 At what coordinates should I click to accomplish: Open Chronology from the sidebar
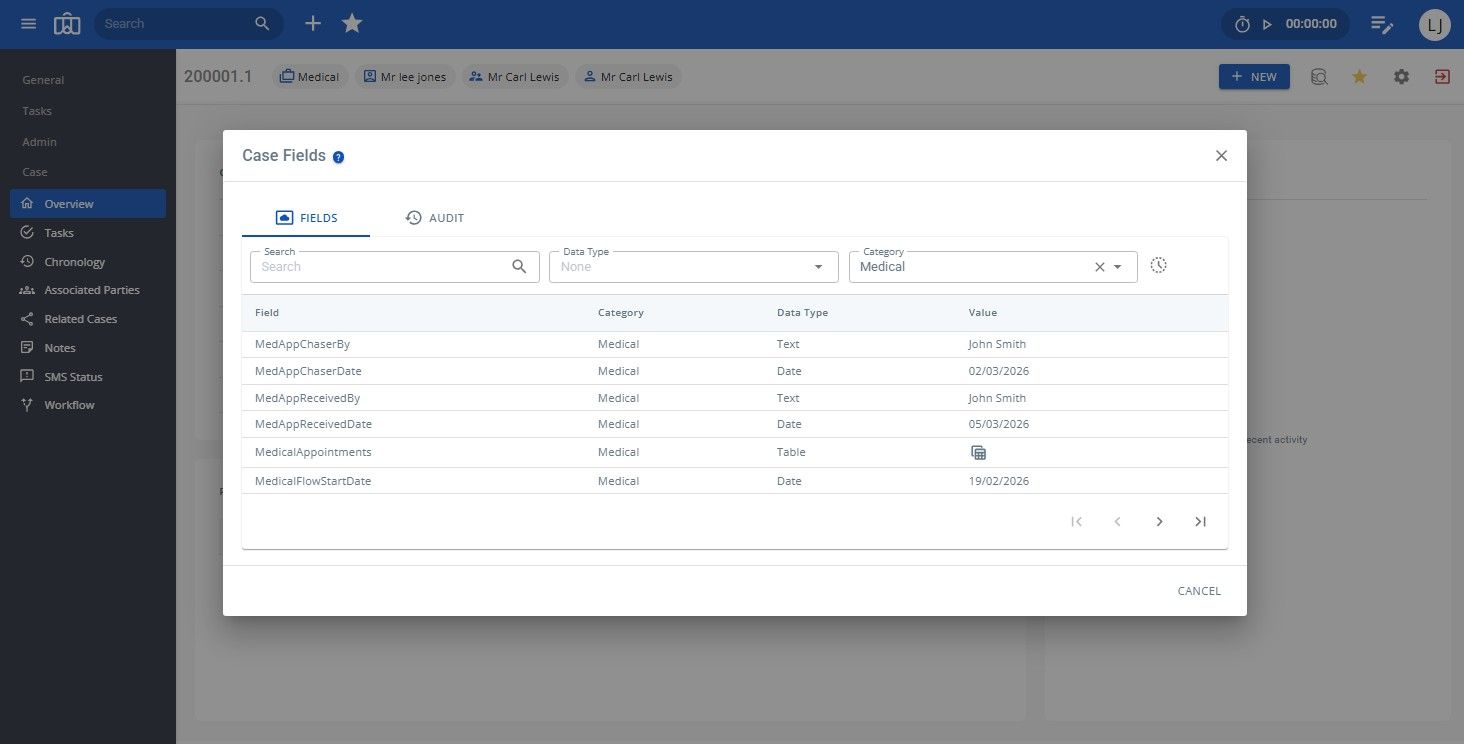coord(74,261)
